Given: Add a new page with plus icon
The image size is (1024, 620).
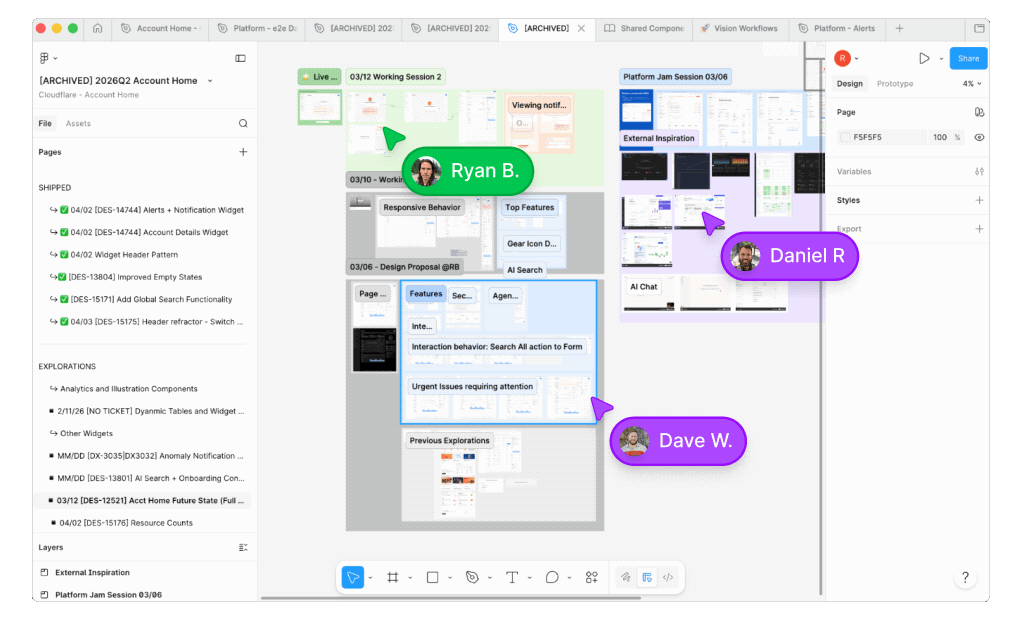Looking at the screenshot, I should (243, 152).
